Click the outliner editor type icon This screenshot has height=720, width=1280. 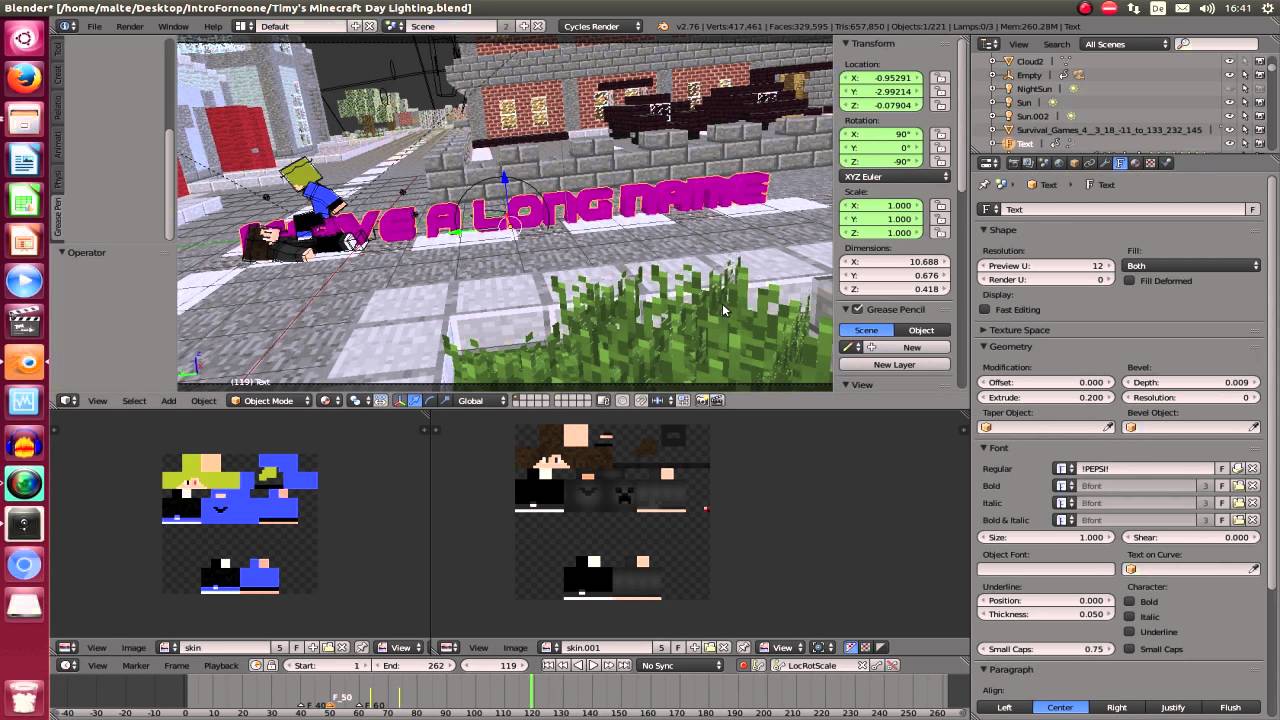988,44
